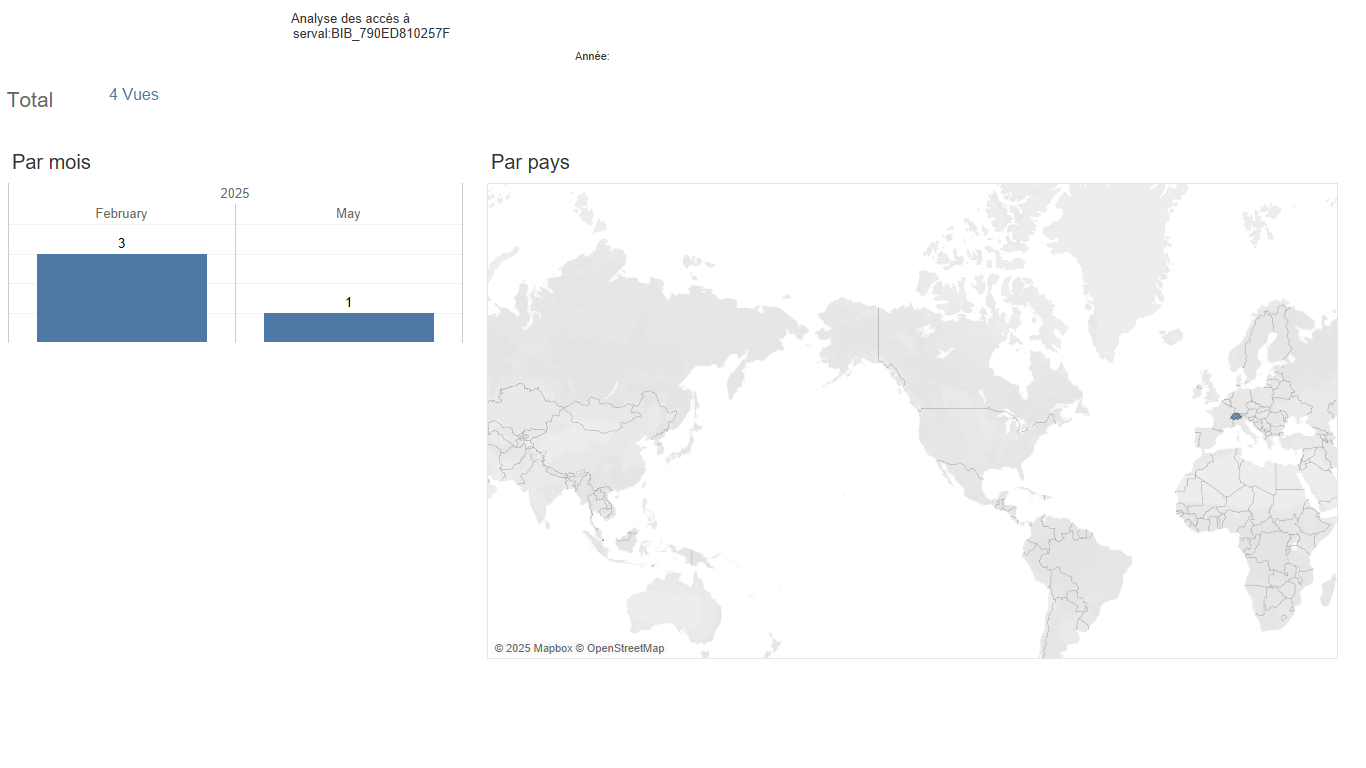Image resolution: width=1366 pixels, height=768 pixels.
Task: Select highlighted Switzerland on the map
Action: [x=1236, y=415]
